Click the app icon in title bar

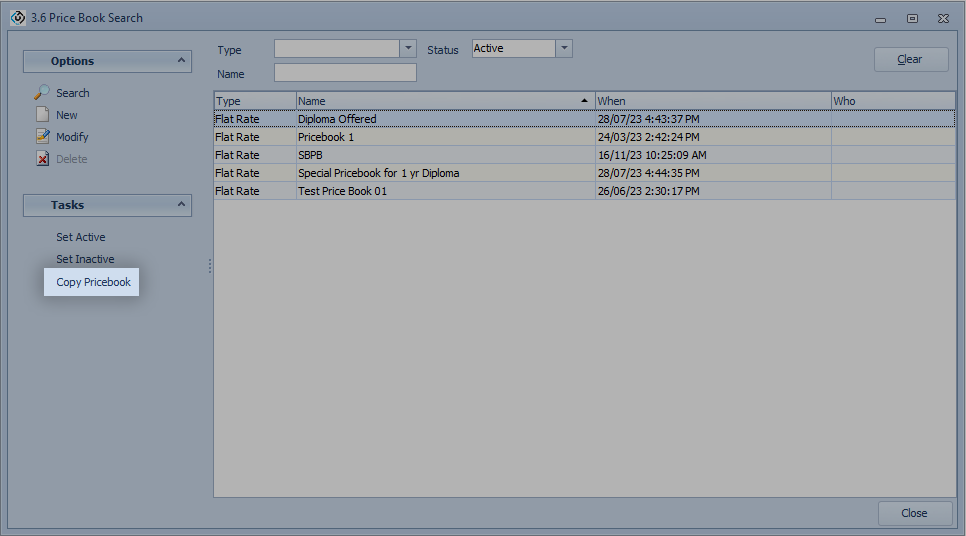pos(17,17)
